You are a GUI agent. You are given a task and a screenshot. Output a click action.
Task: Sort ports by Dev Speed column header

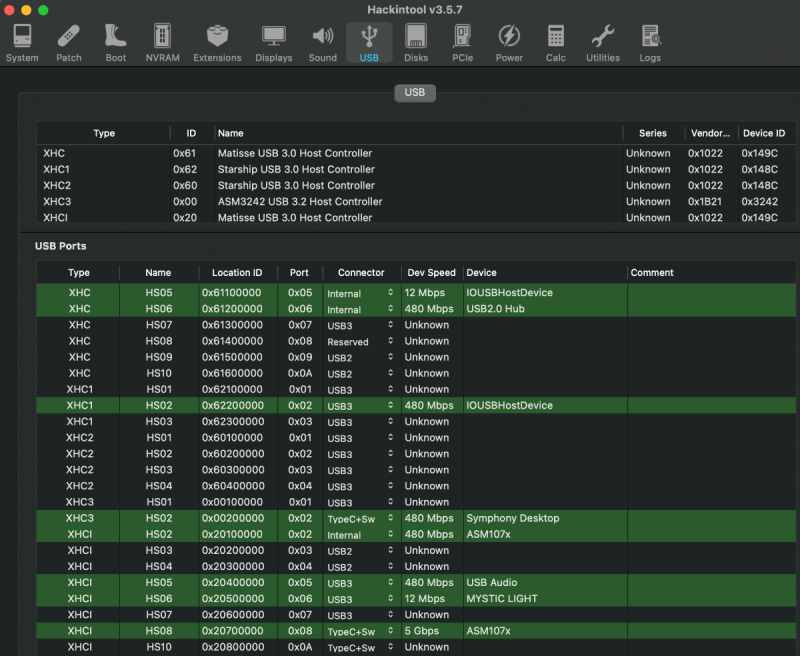click(431, 272)
